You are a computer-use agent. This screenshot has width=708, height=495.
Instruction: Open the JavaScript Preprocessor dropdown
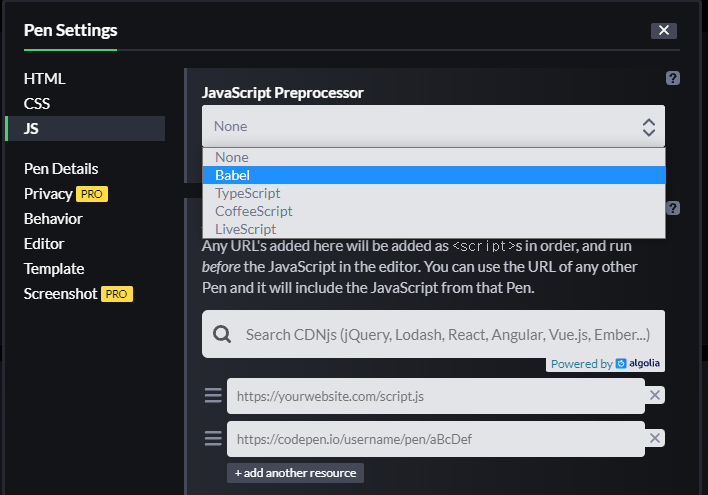click(x=433, y=126)
